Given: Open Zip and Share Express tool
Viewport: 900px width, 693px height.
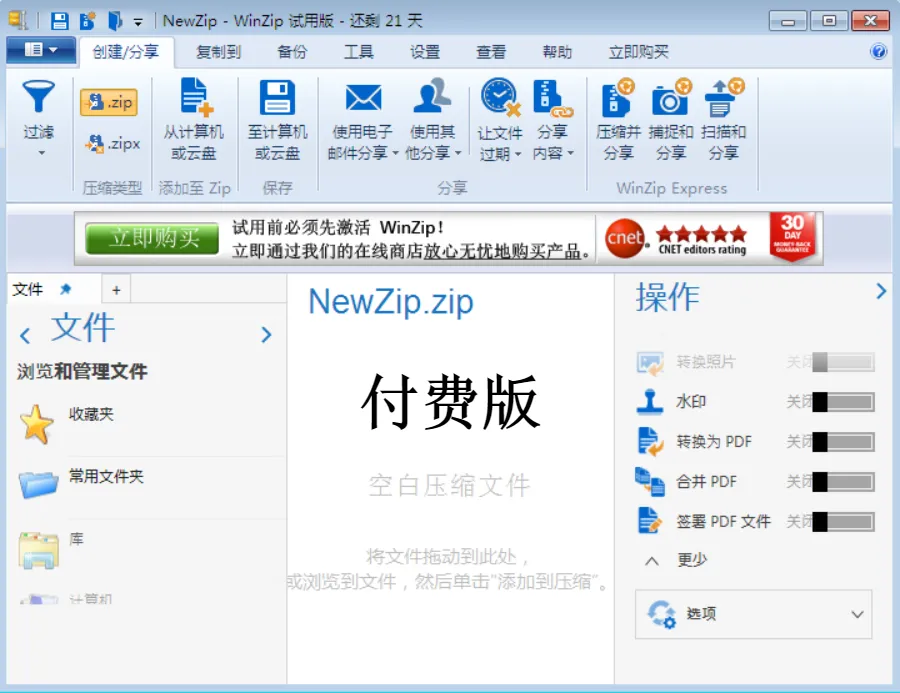Looking at the screenshot, I should pos(618,119).
